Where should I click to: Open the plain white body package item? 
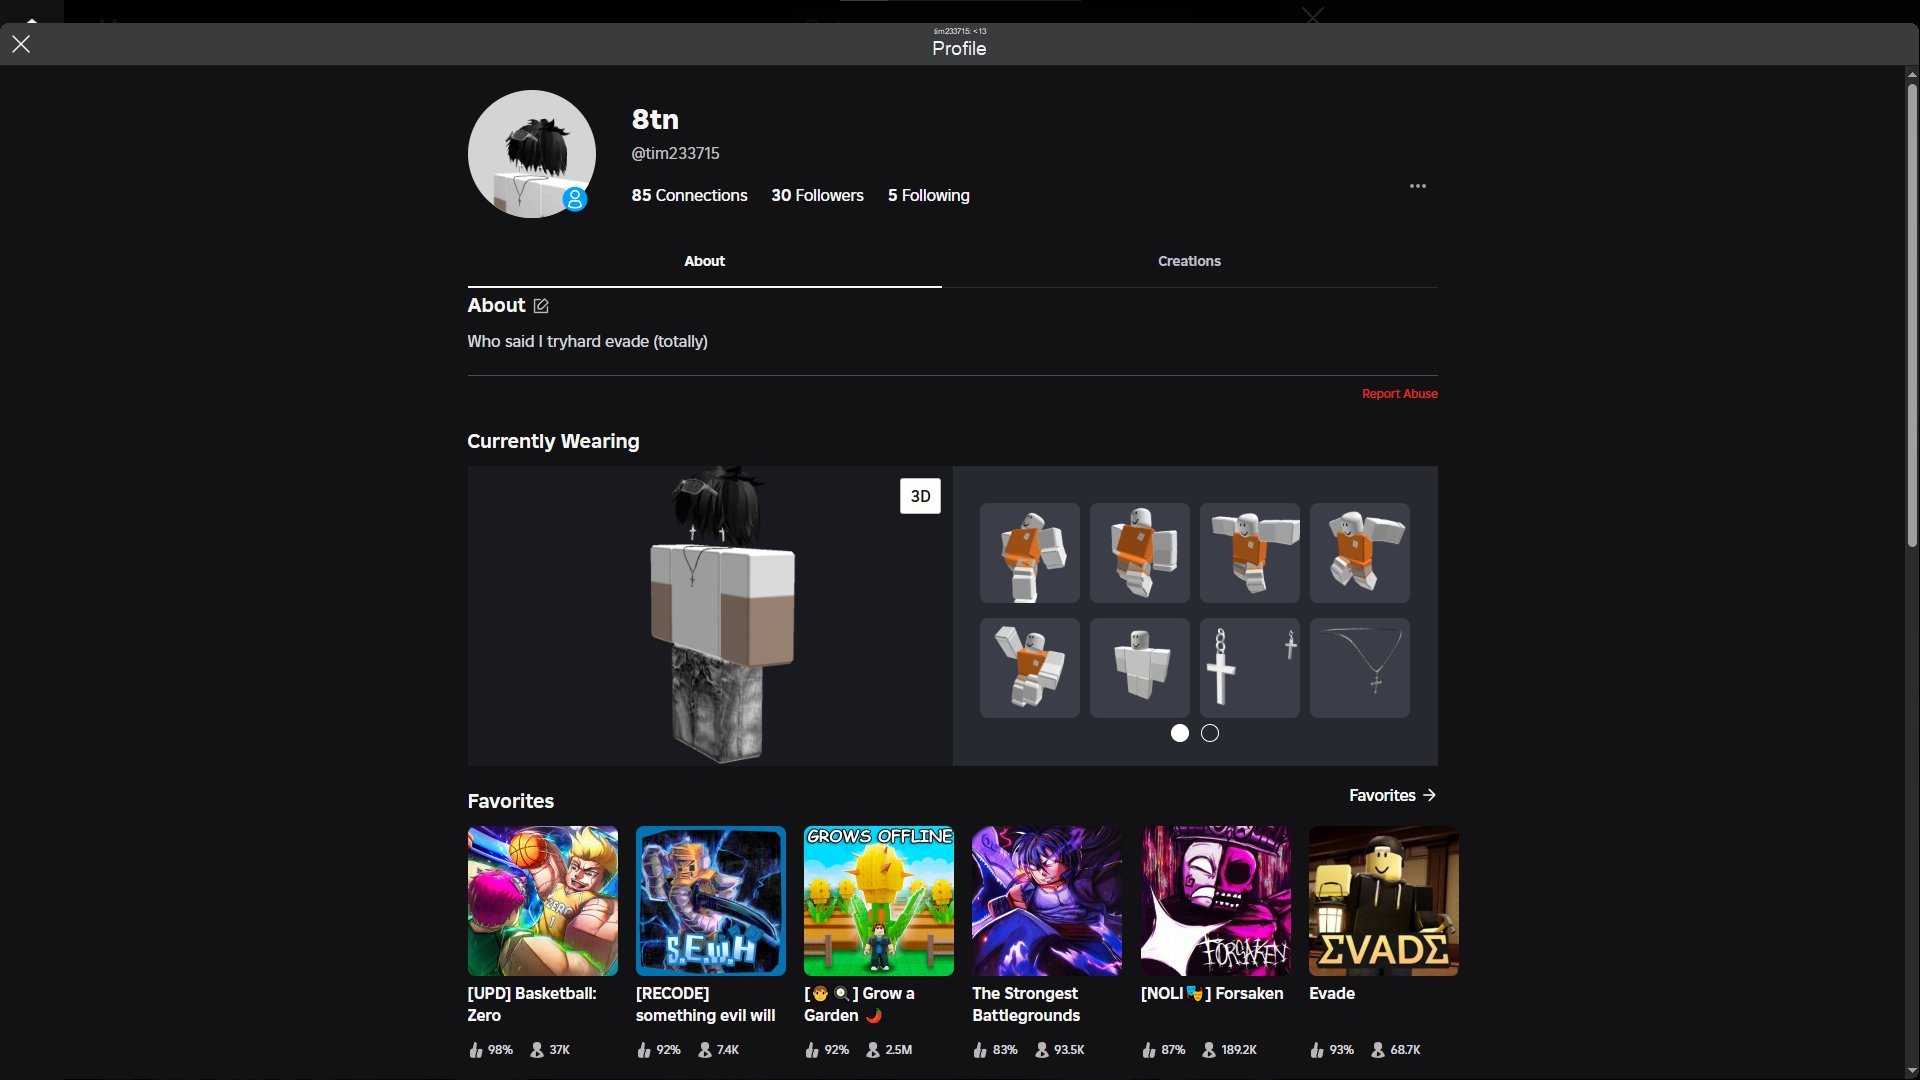click(1140, 668)
